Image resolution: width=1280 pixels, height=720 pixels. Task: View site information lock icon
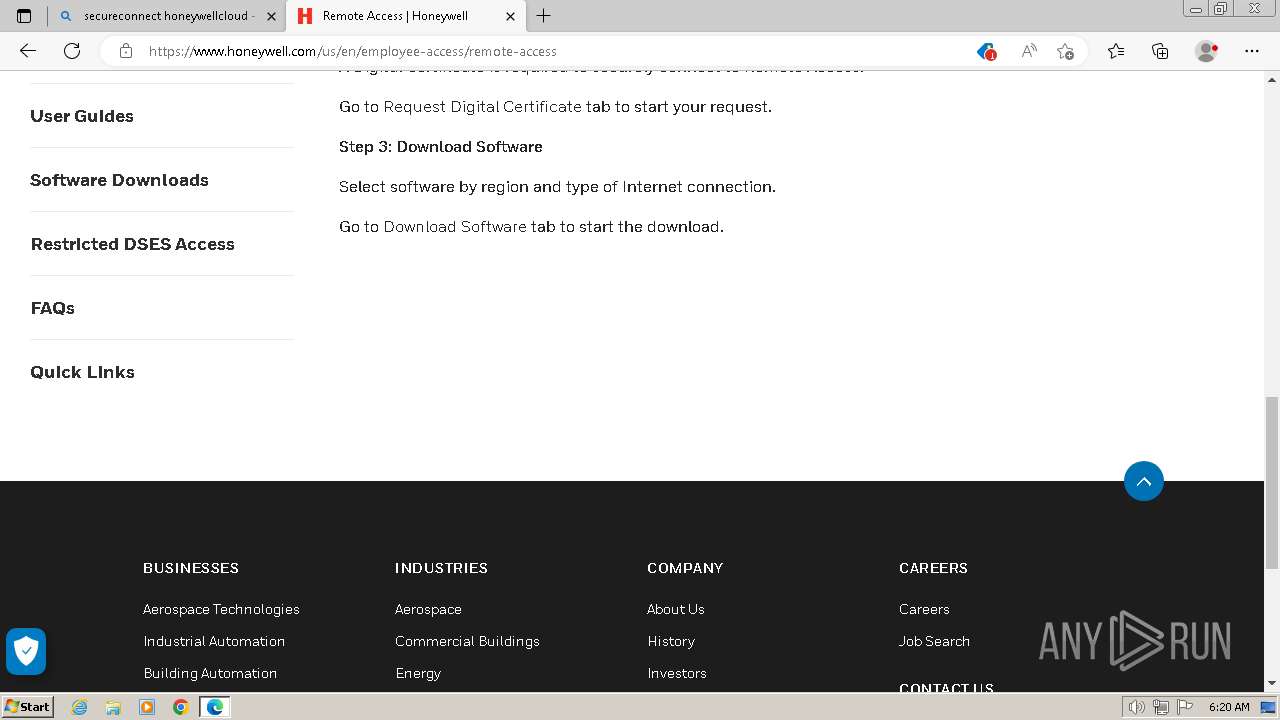pos(126,51)
